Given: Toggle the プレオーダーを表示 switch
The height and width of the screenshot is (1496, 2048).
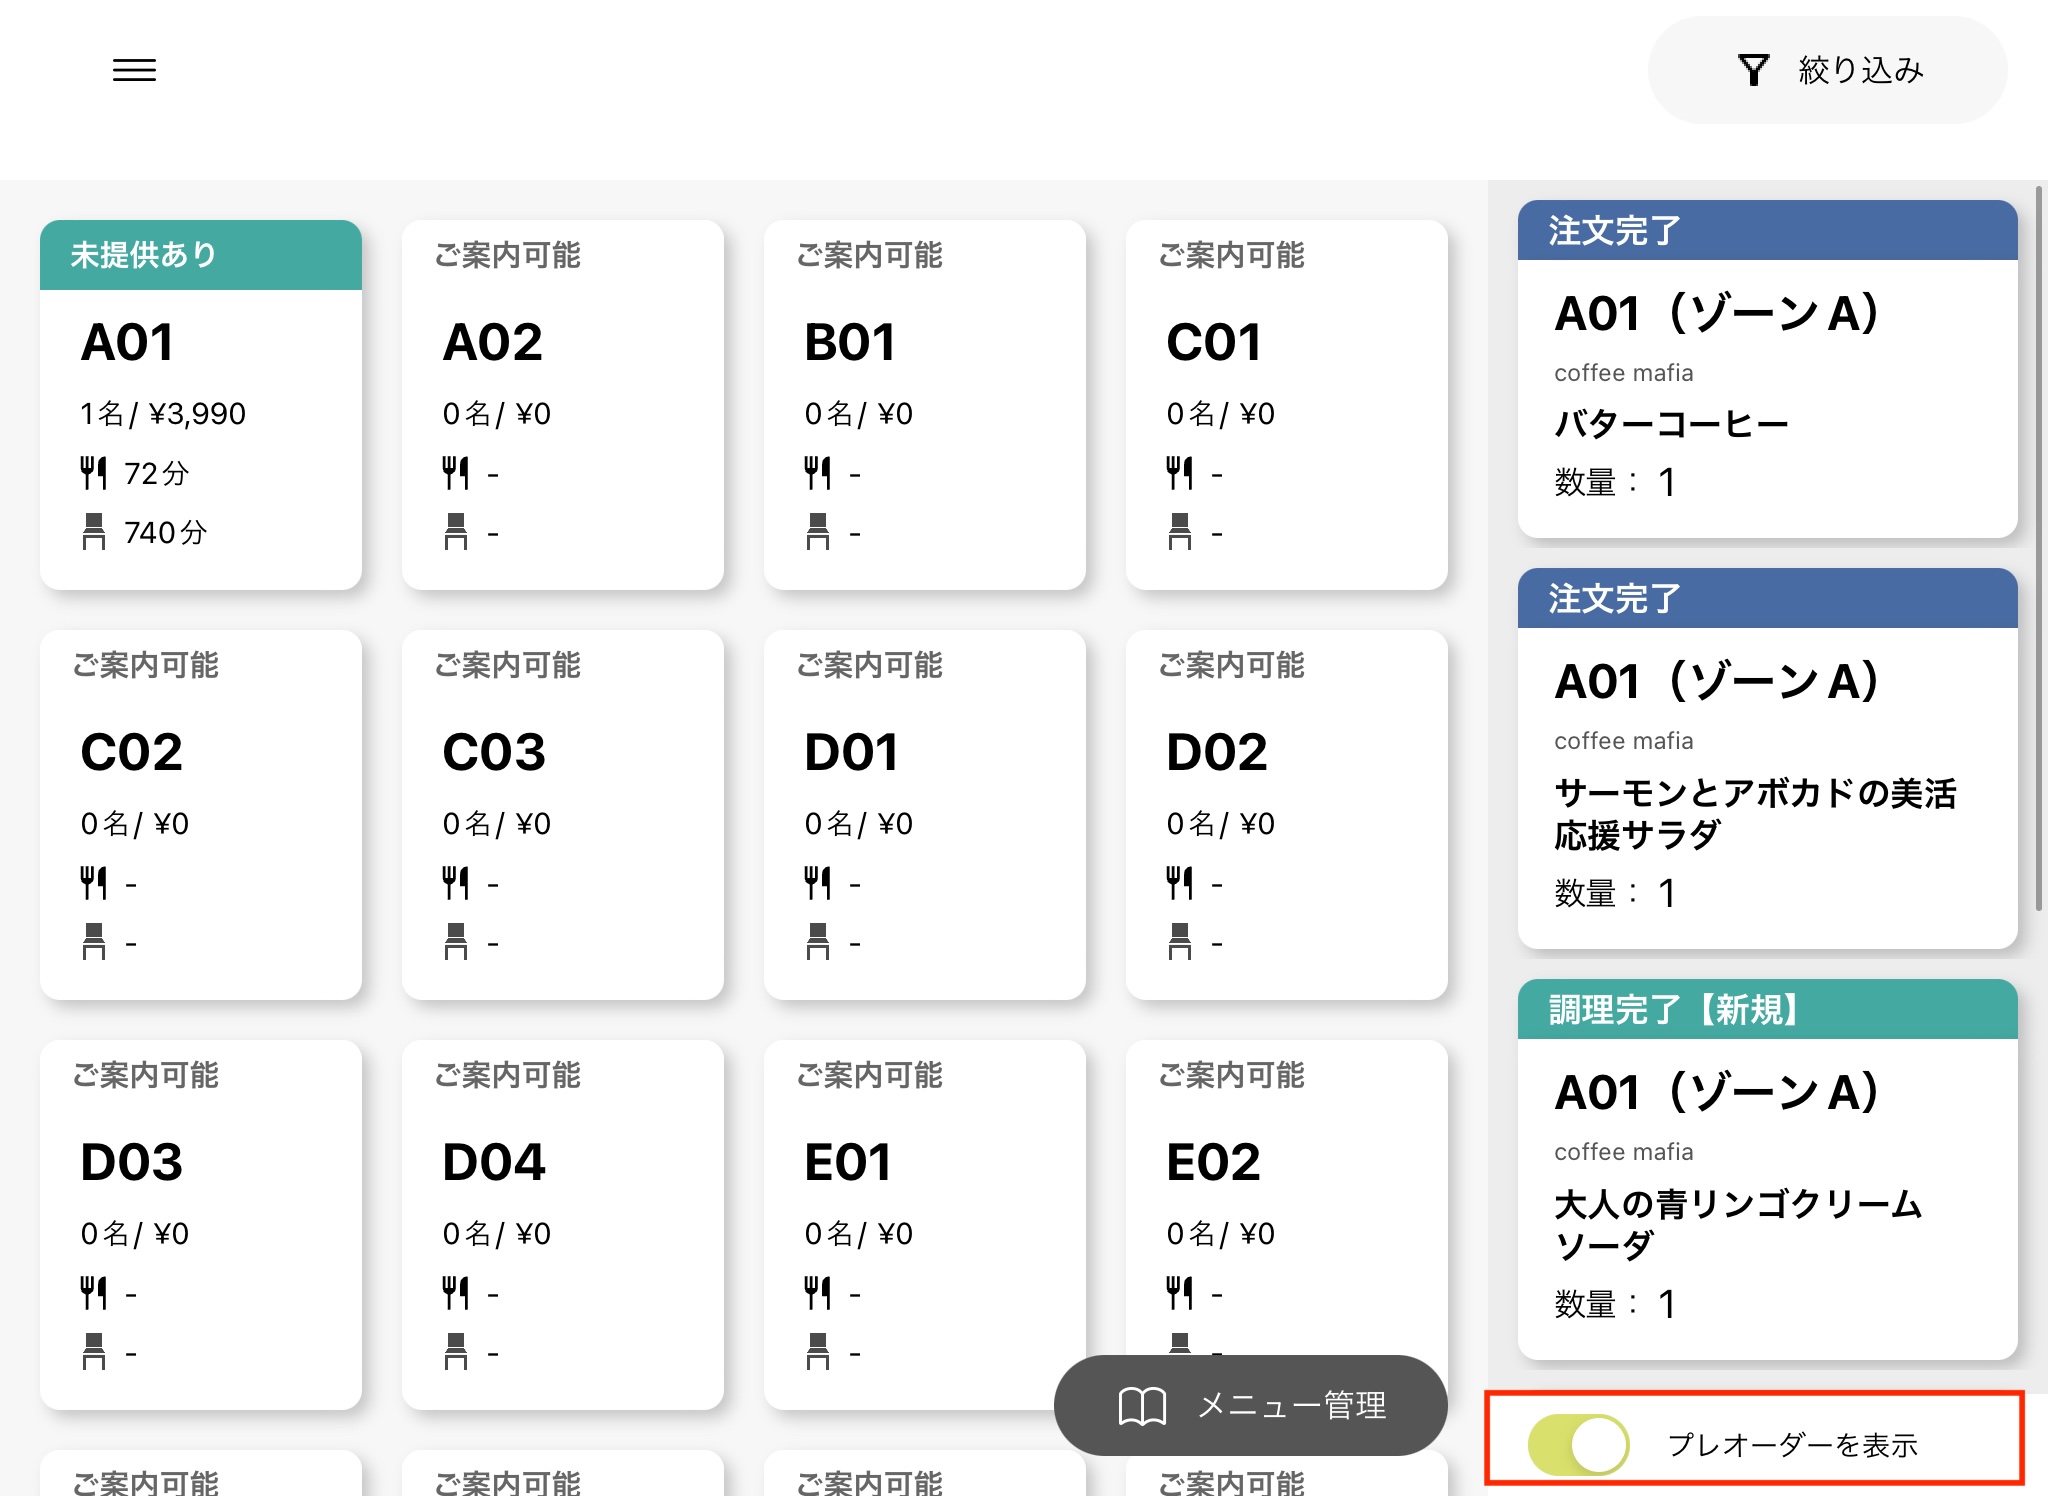Looking at the screenshot, I should [x=1578, y=1444].
